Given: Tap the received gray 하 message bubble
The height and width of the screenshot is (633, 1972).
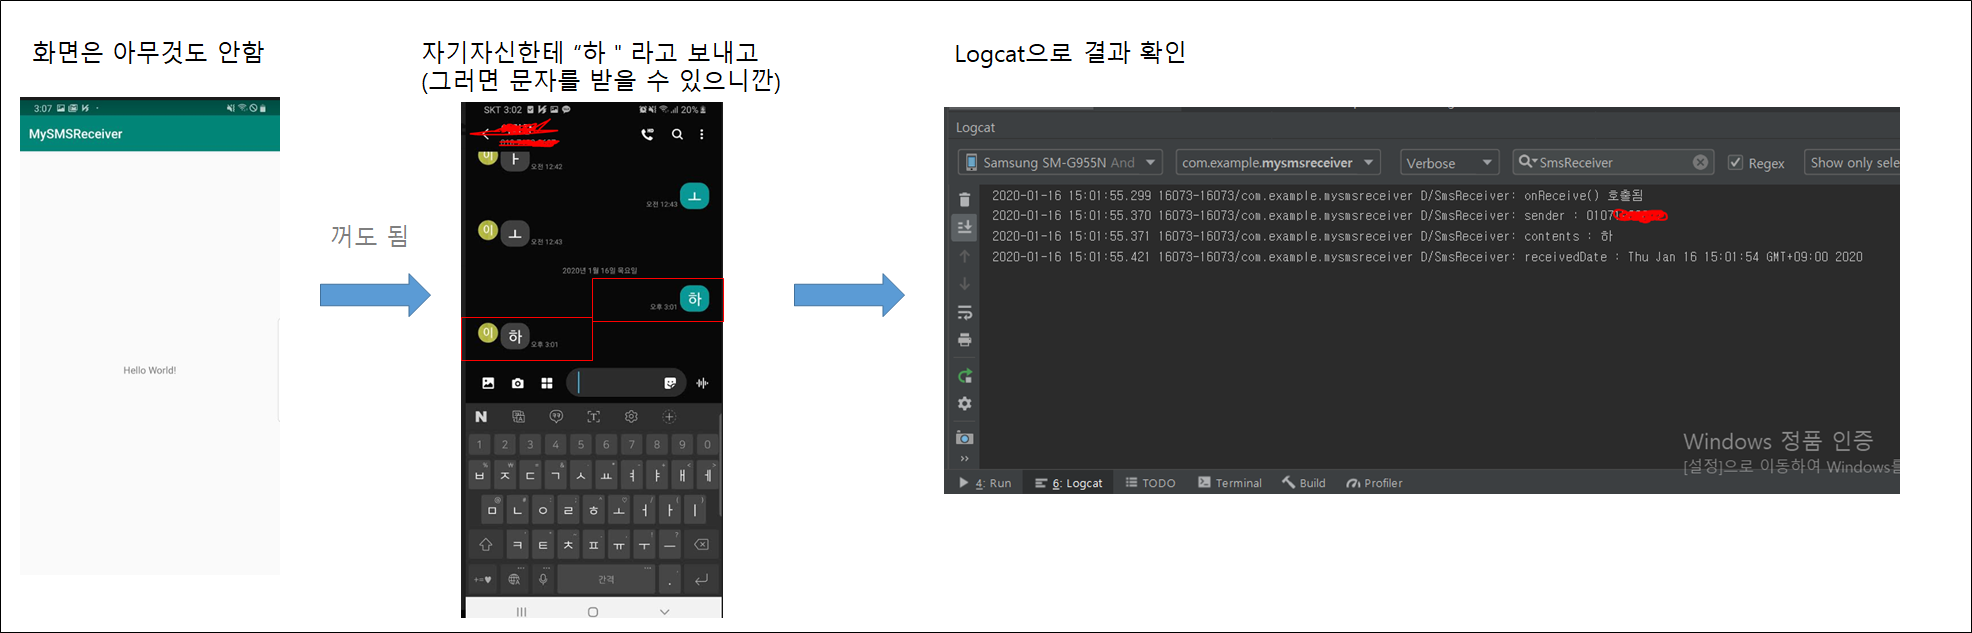Looking at the screenshot, I should [515, 336].
